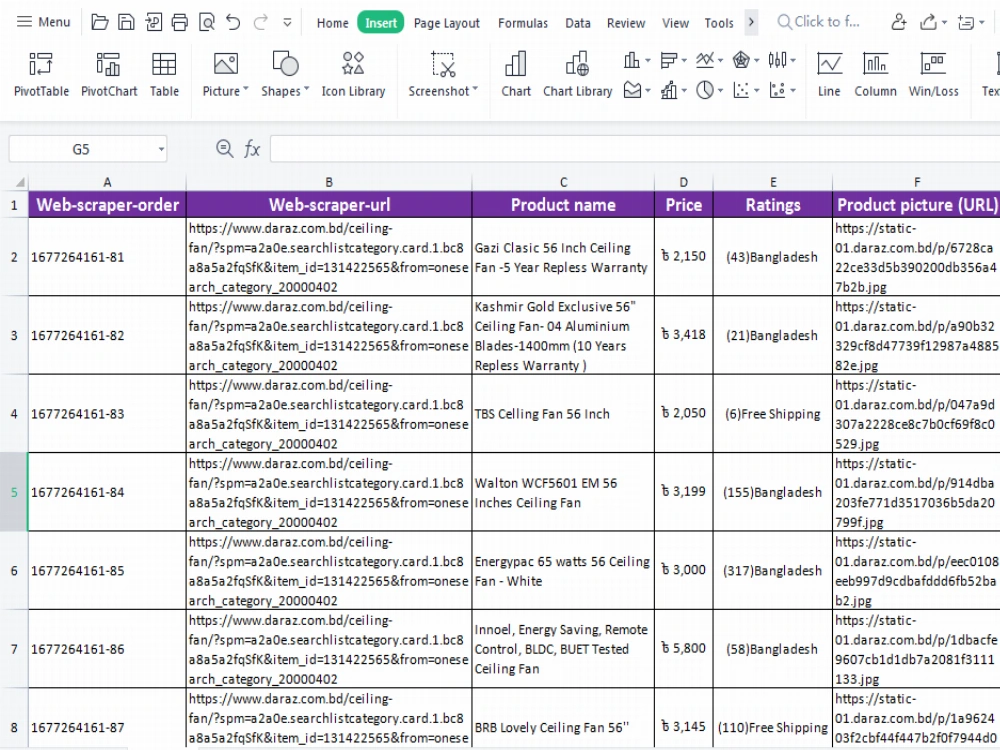Expand the quick access toolbar dropdown
Viewport: 1000px width, 750px height.
click(288, 23)
